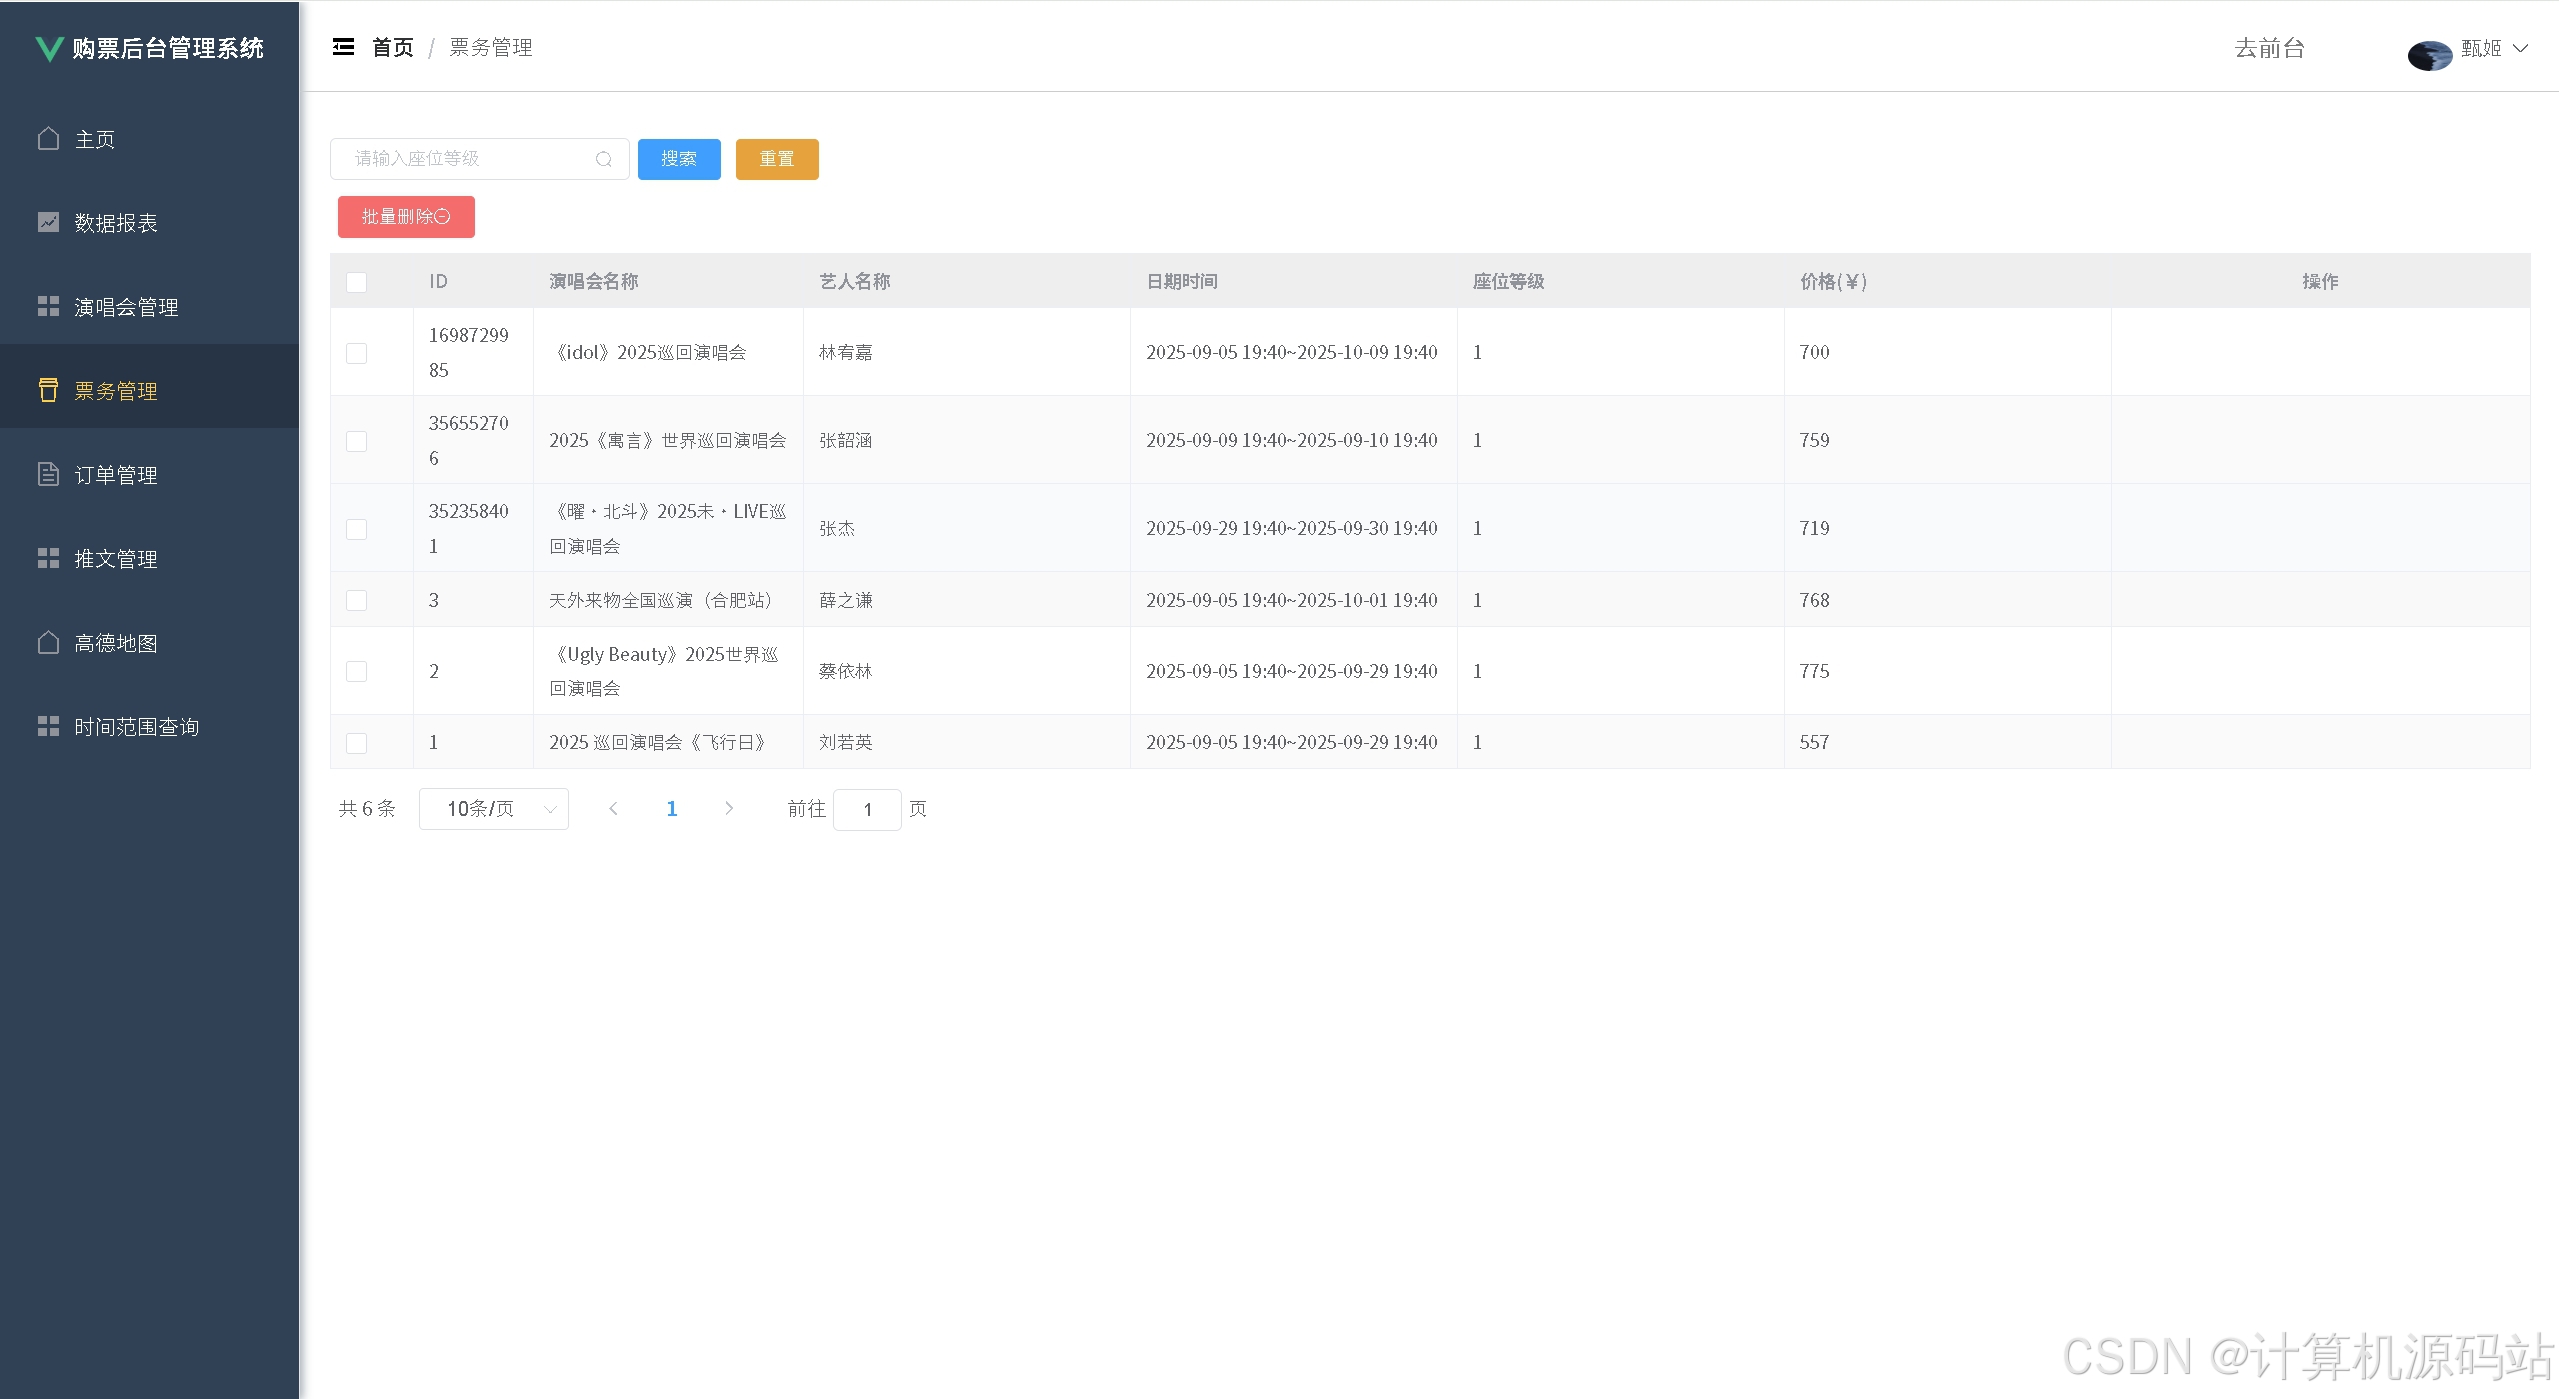Check the row for 2025《寓言》世界巡回演唱会
This screenshot has width=2559, height=1399.
(356, 441)
